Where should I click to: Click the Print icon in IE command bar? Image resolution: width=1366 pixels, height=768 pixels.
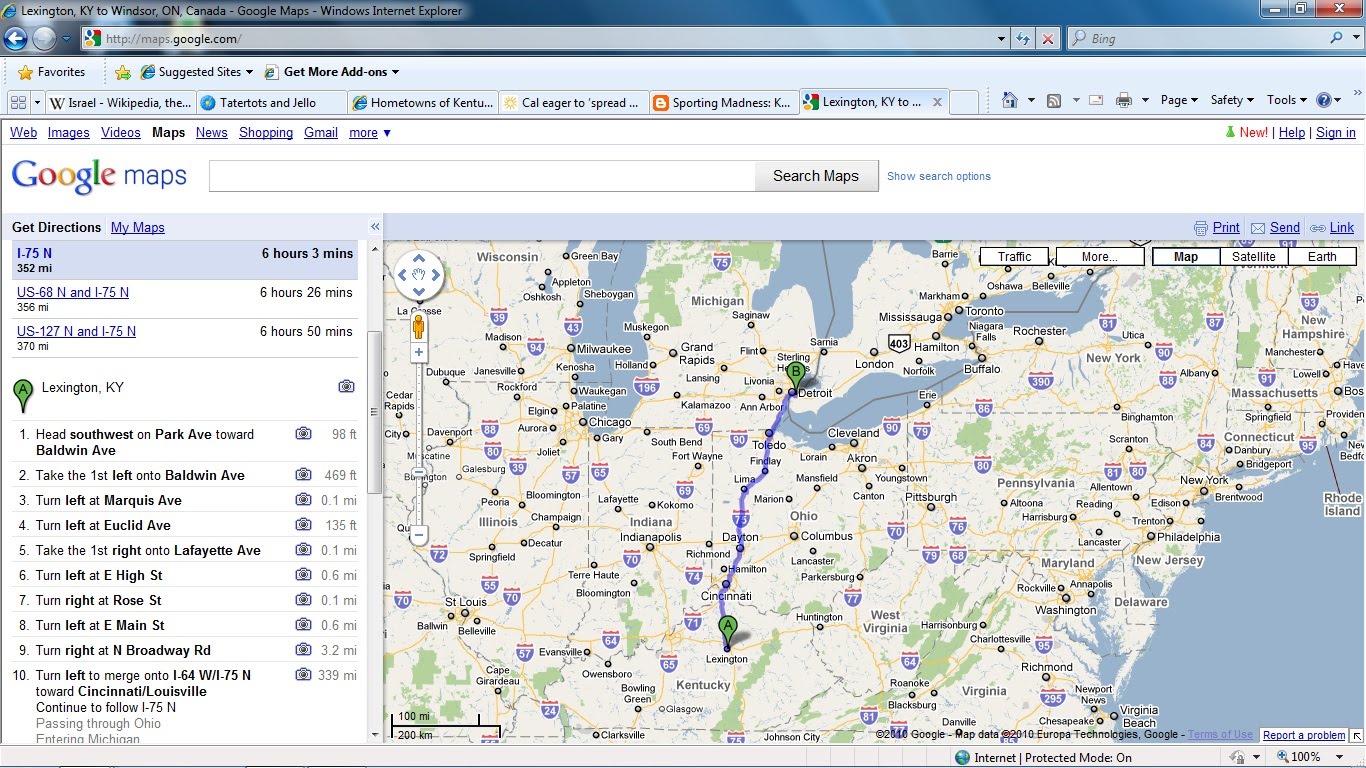[1123, 100]
